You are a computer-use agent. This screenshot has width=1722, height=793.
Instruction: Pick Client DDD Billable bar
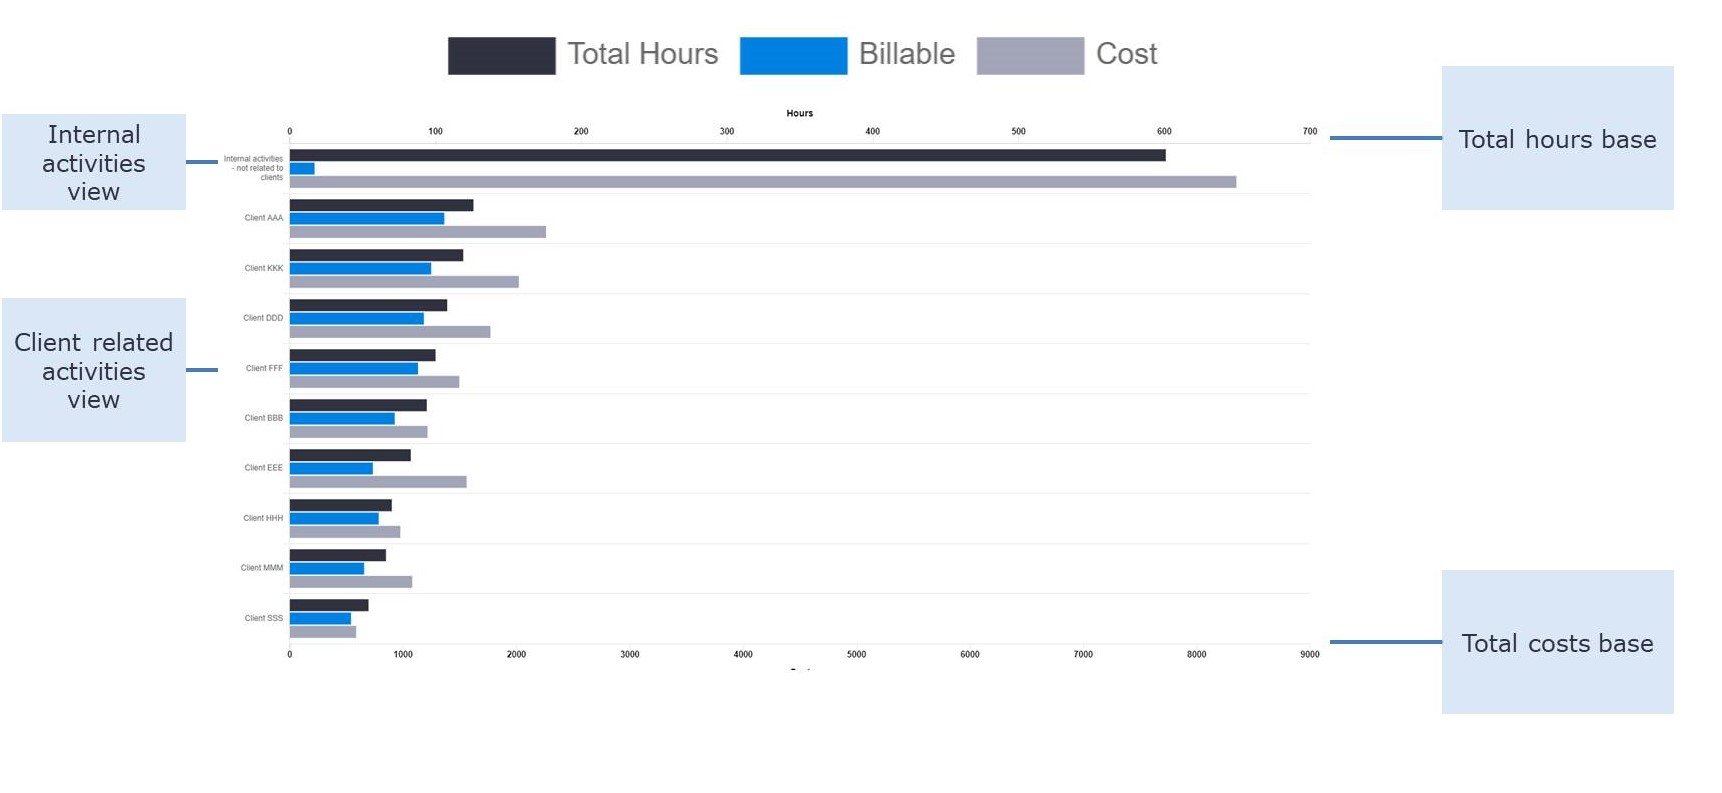[357, 318]
